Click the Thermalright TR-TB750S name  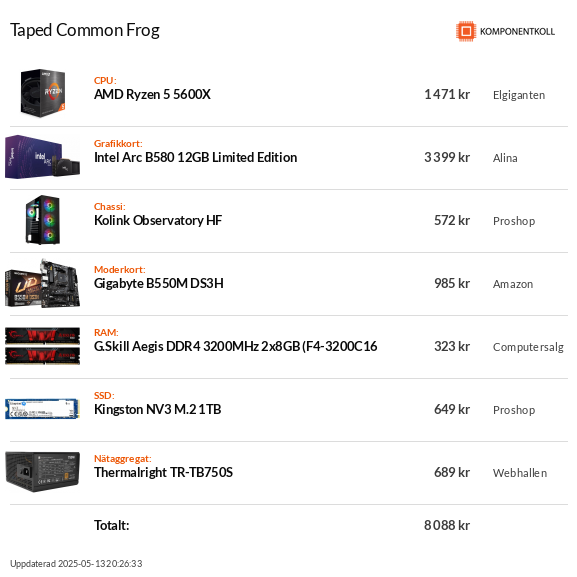(163, 472)
